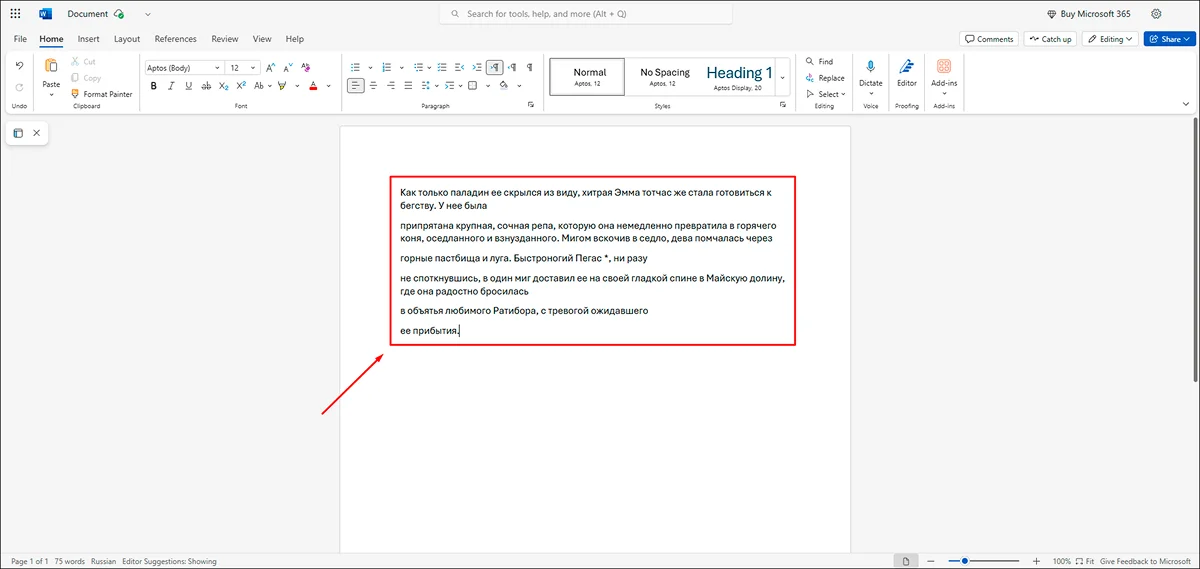1200x569 pixels.
Task: Switch to the Layout tab
Action: pyautogui.click(x=127, y=39)
